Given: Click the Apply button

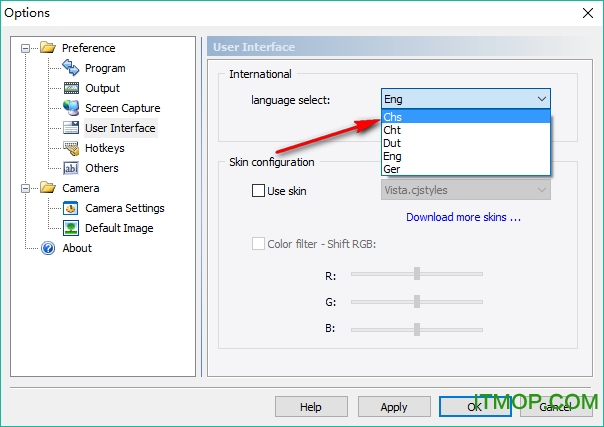Looking at the screenshot, I should click(x=394, y=407).
